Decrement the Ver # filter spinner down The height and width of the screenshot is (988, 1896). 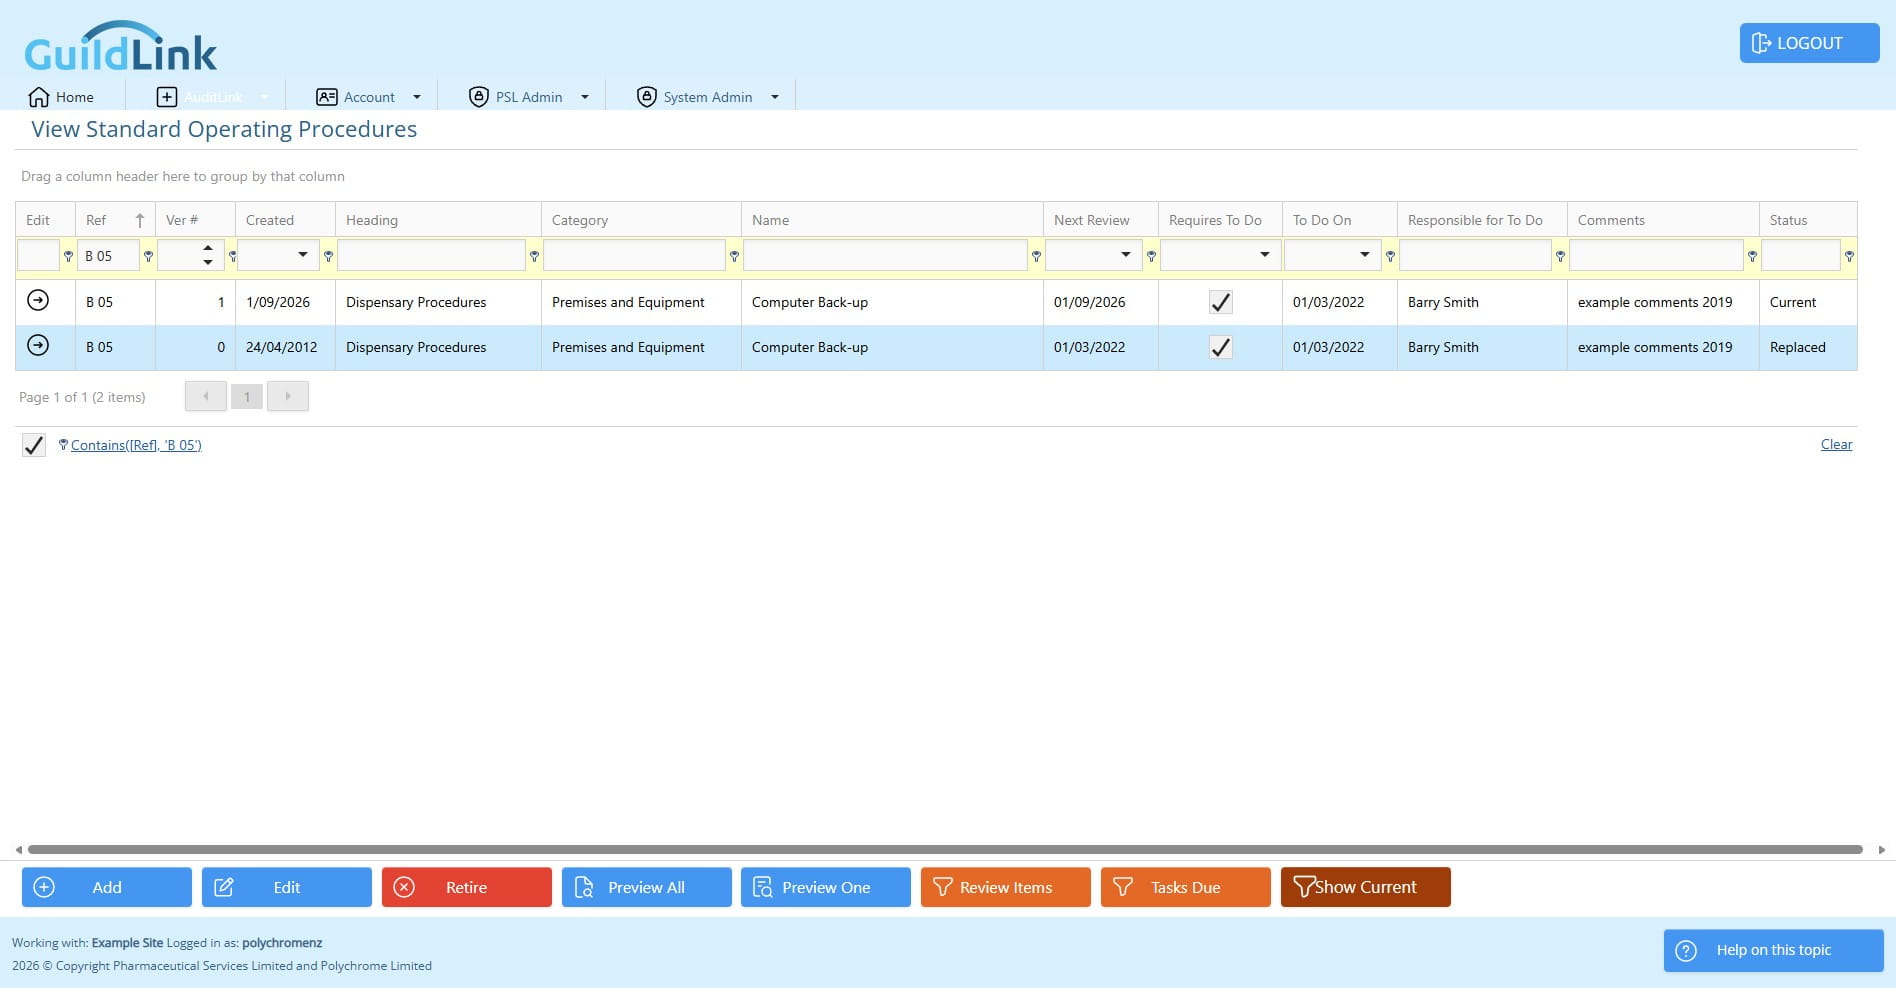tap(208, 262)
